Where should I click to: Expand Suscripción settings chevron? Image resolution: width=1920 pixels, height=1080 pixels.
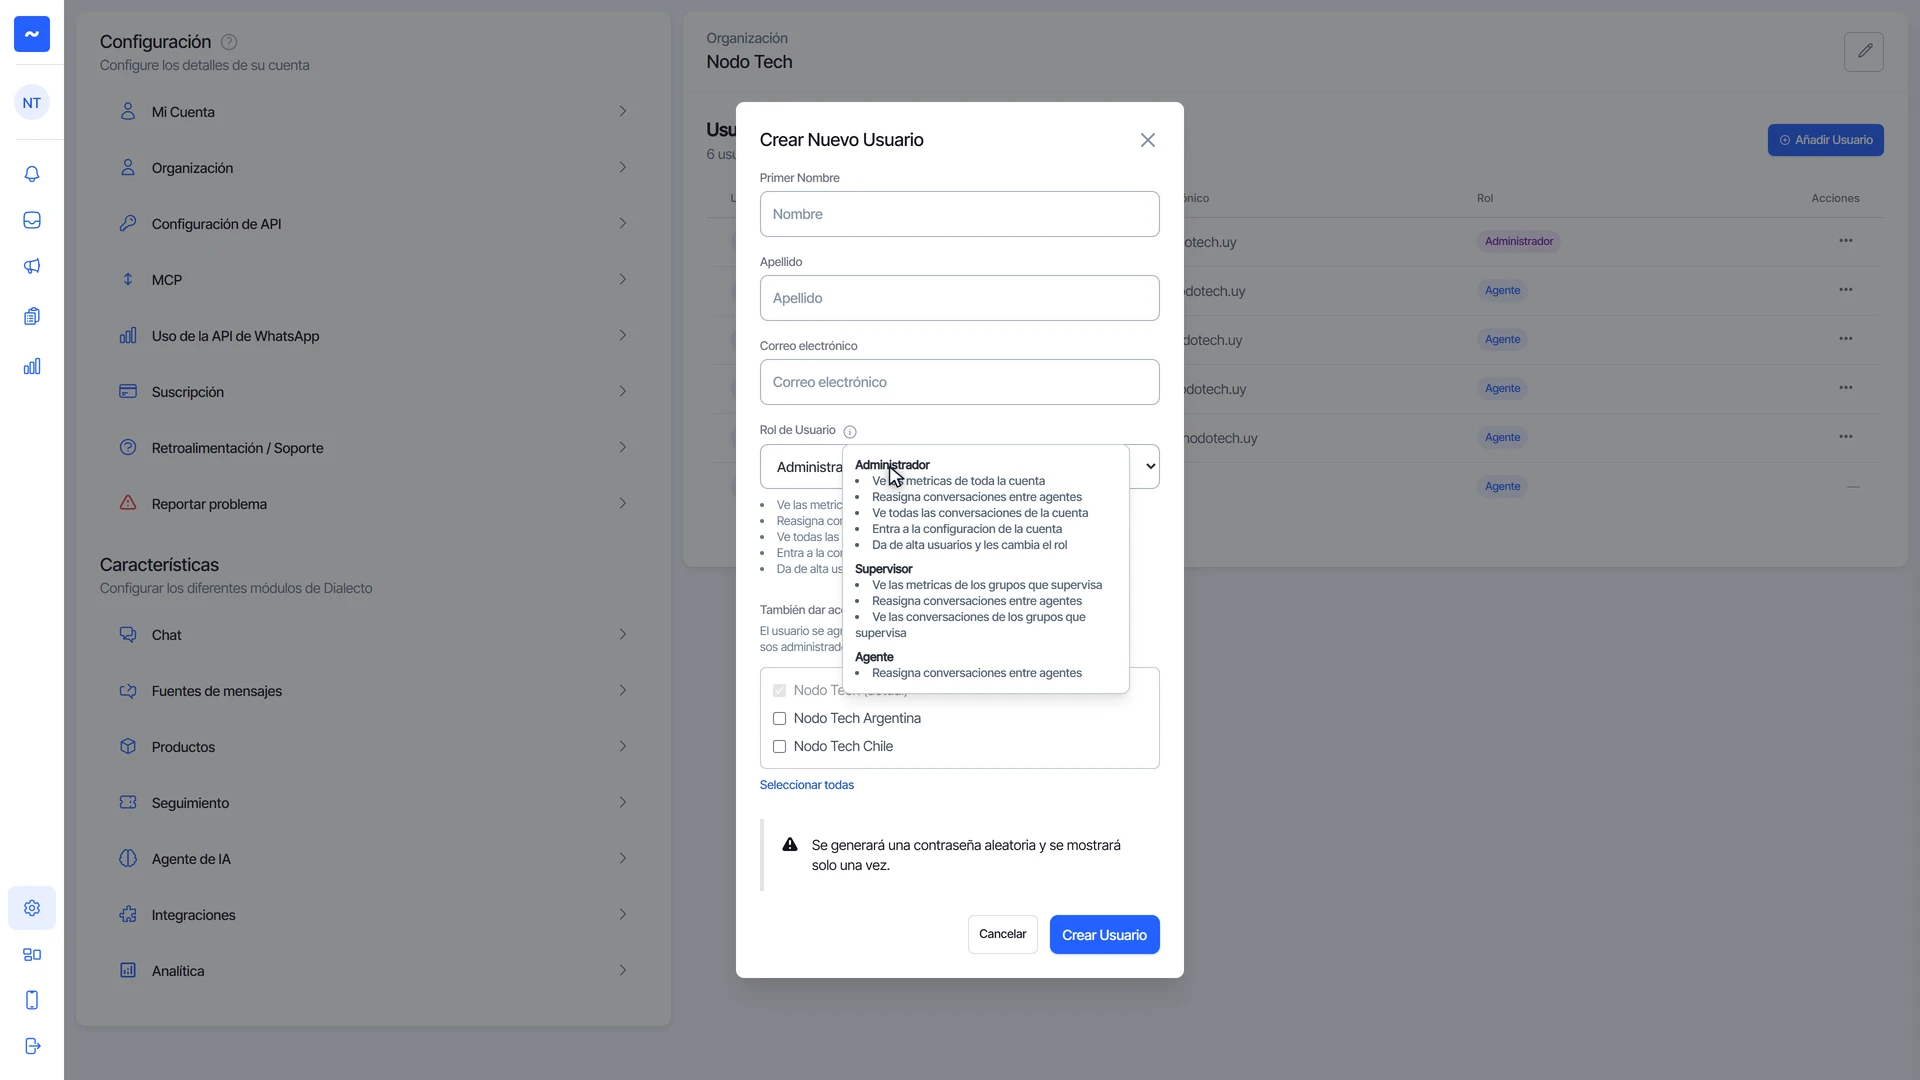(622, 392)
